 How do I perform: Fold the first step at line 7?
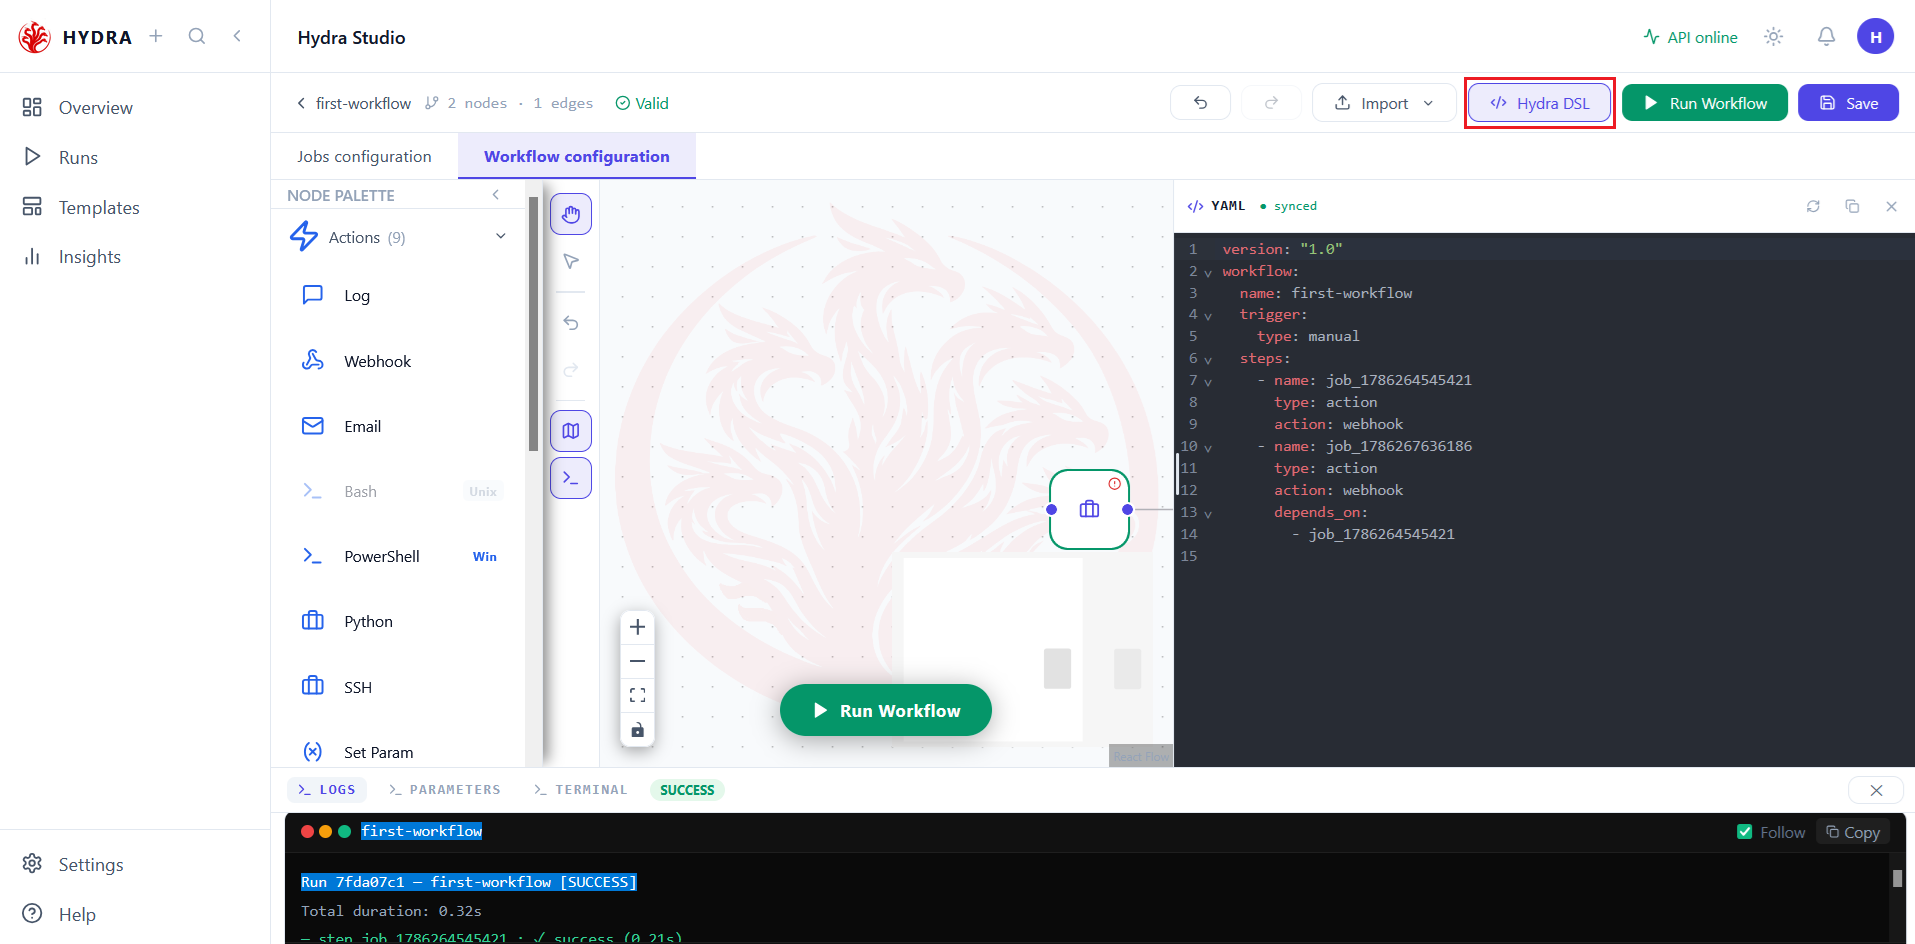pos(1208,381)
